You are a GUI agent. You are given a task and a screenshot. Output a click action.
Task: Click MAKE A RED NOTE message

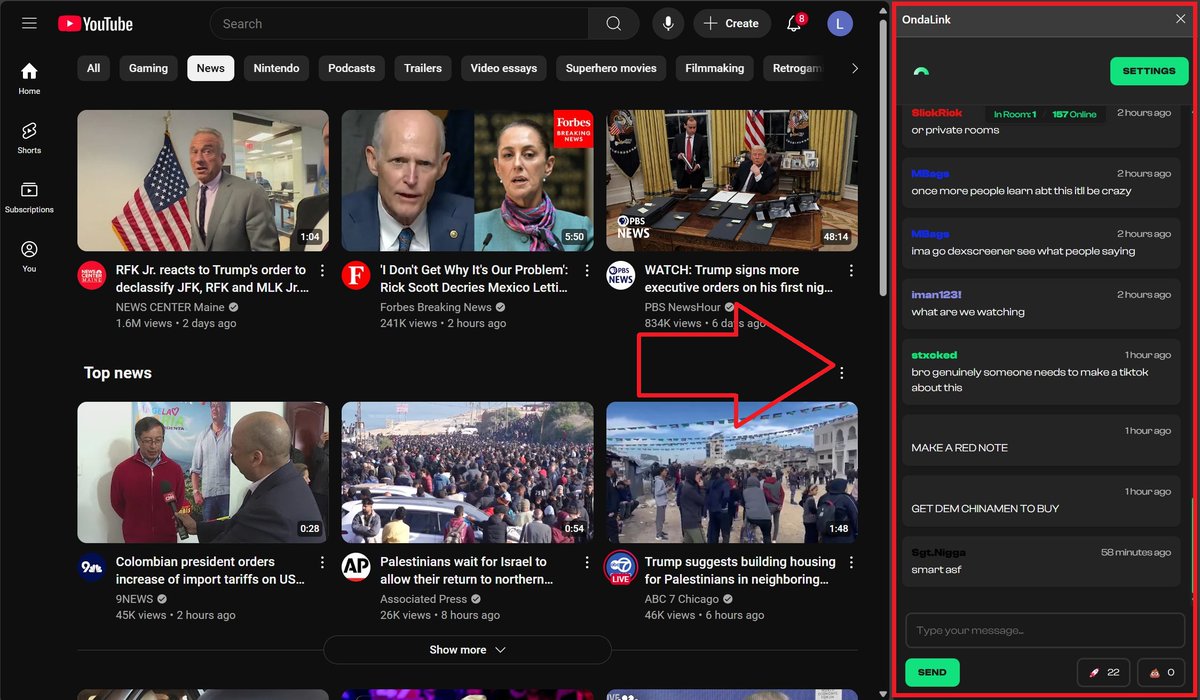pyautogui.click(x=959, y=448)
